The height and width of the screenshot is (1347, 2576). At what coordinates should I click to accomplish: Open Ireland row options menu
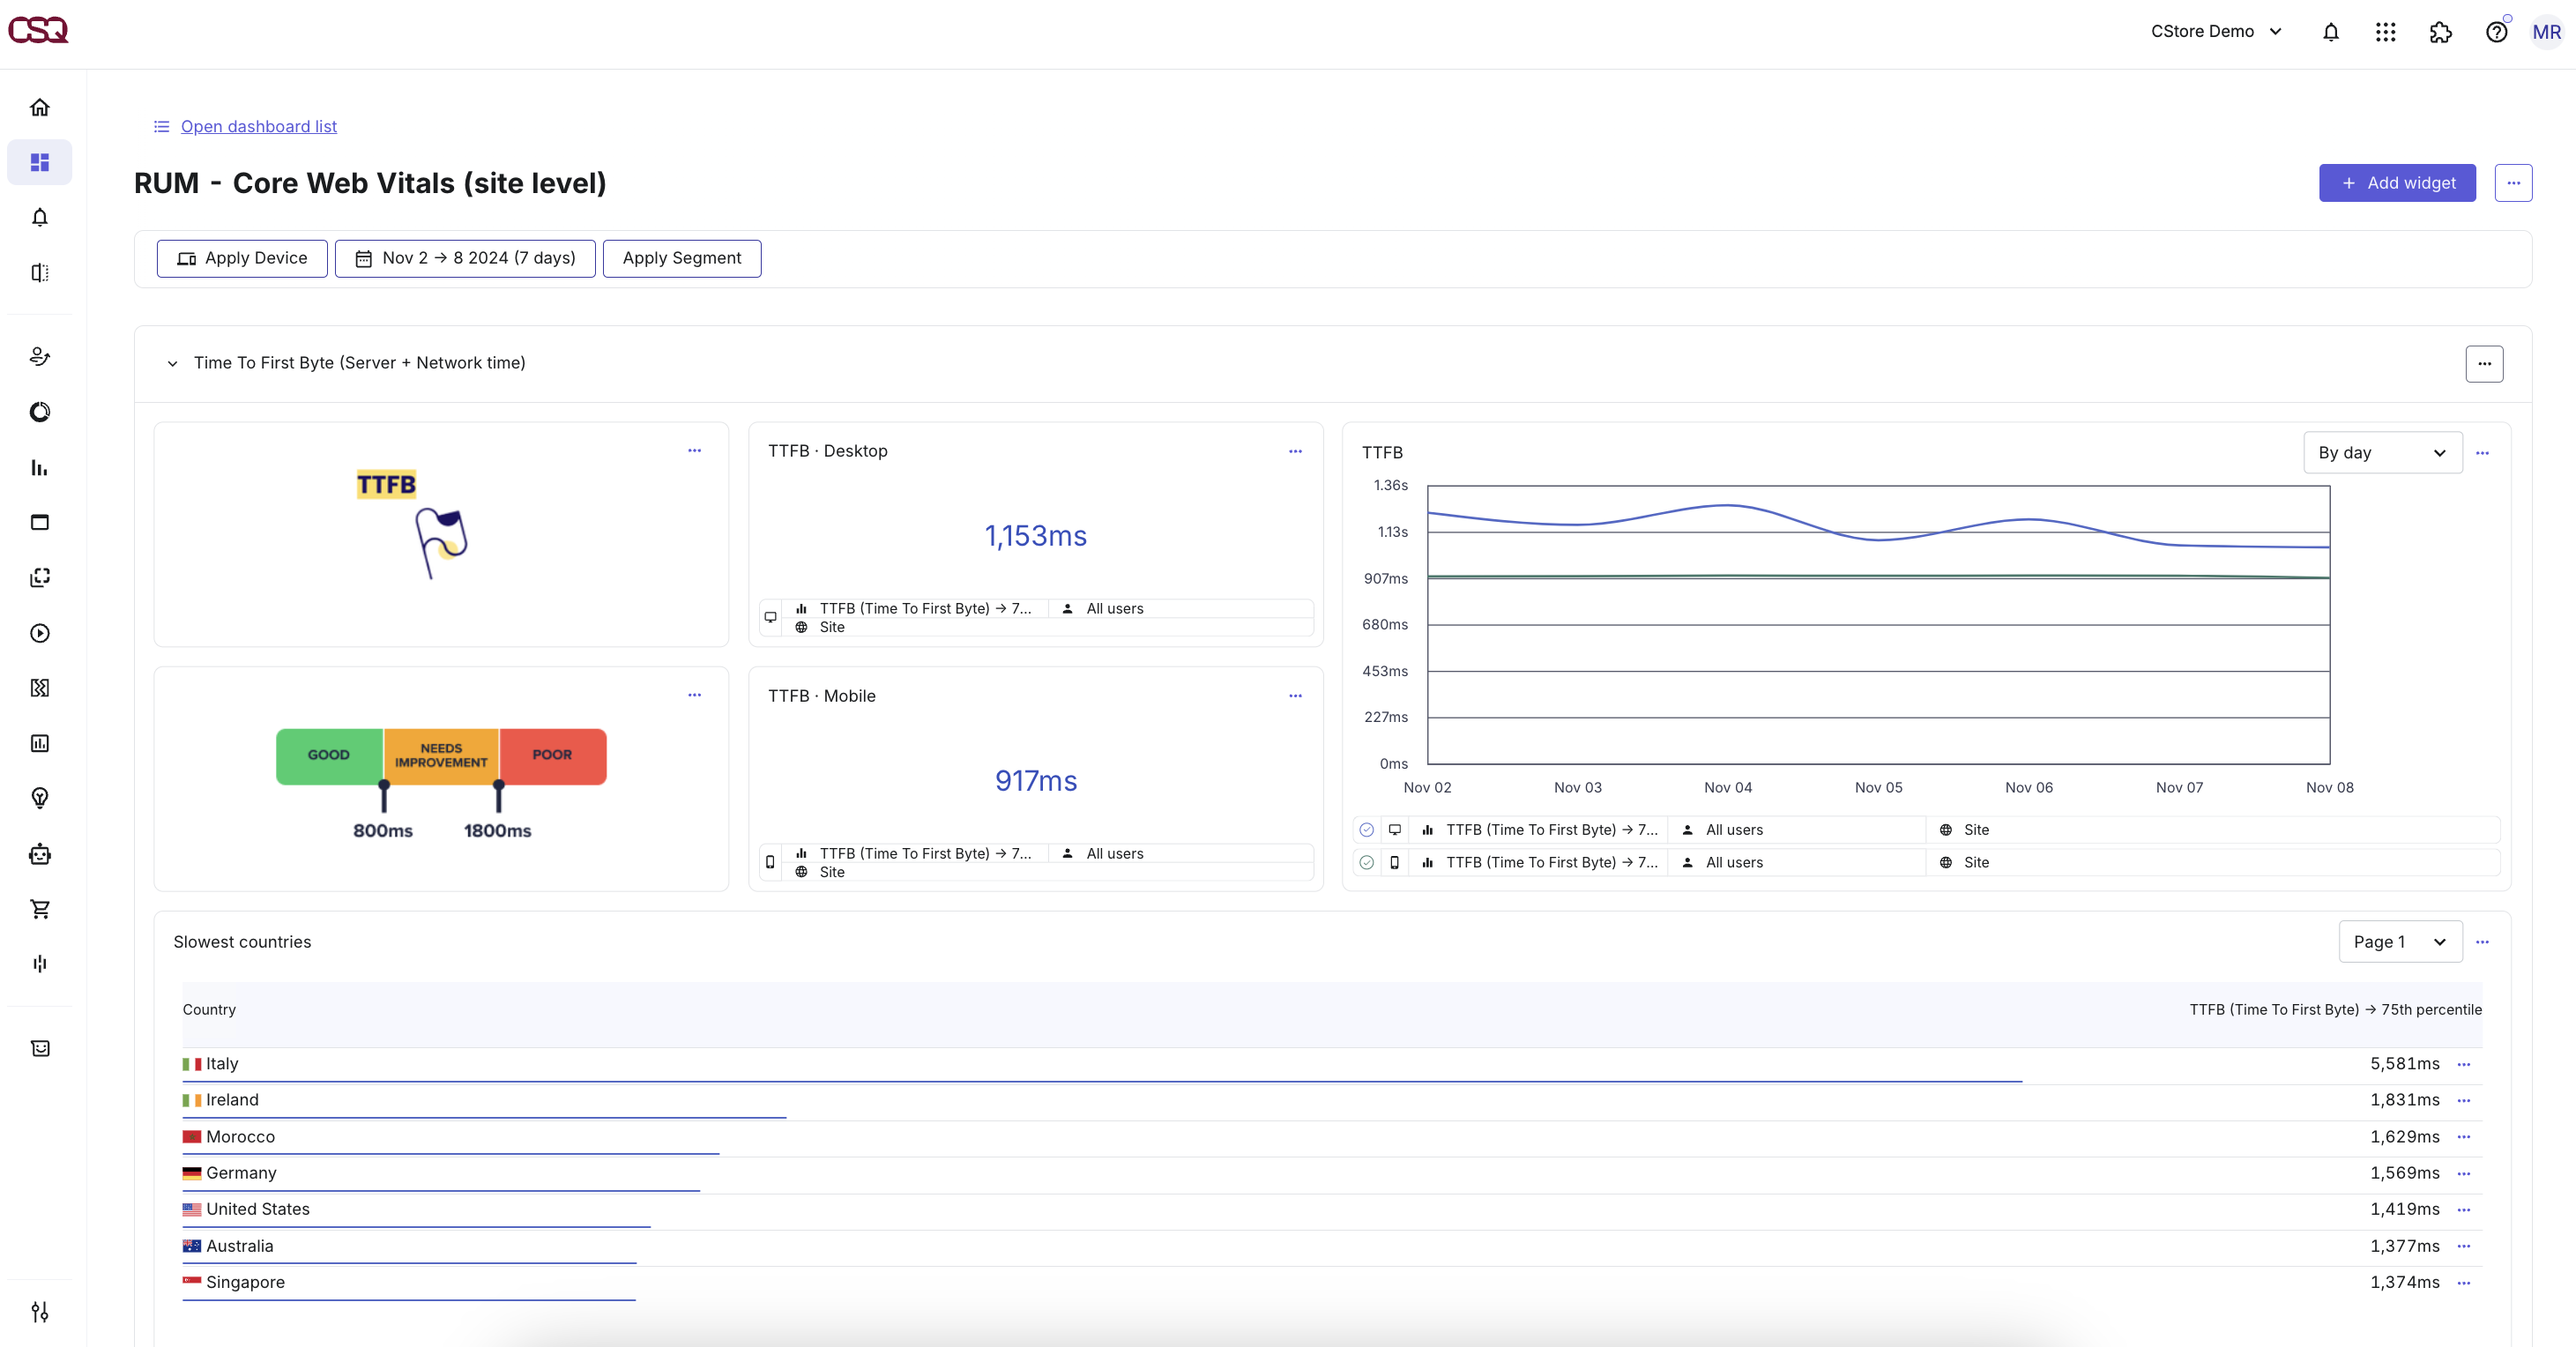point(2464,1101)
